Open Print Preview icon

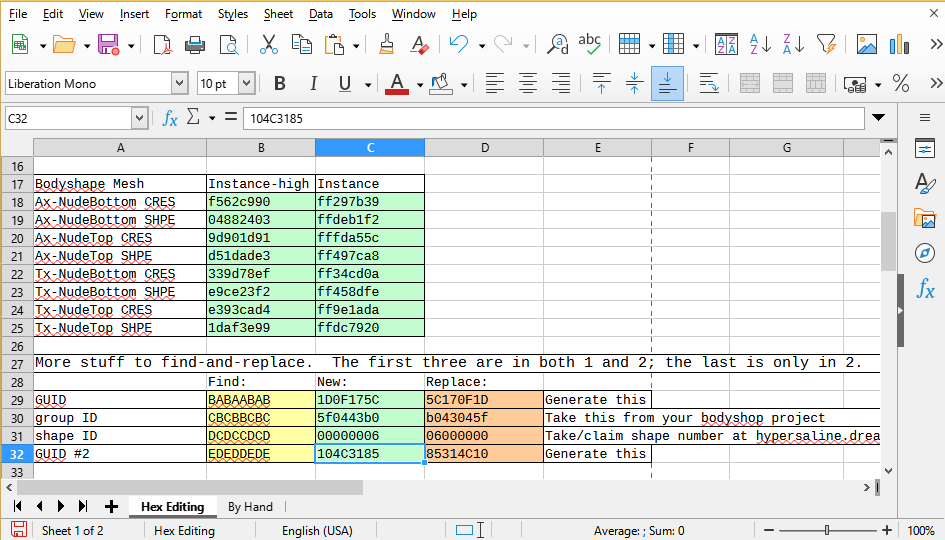coord(228,45)
